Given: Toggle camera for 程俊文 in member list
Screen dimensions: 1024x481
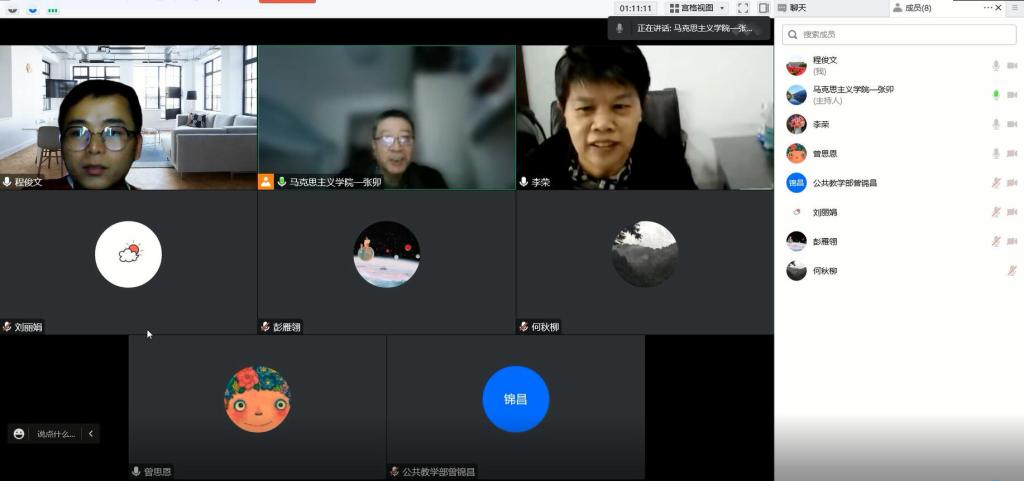Looking at the screenshot, I should [1012, 66].
